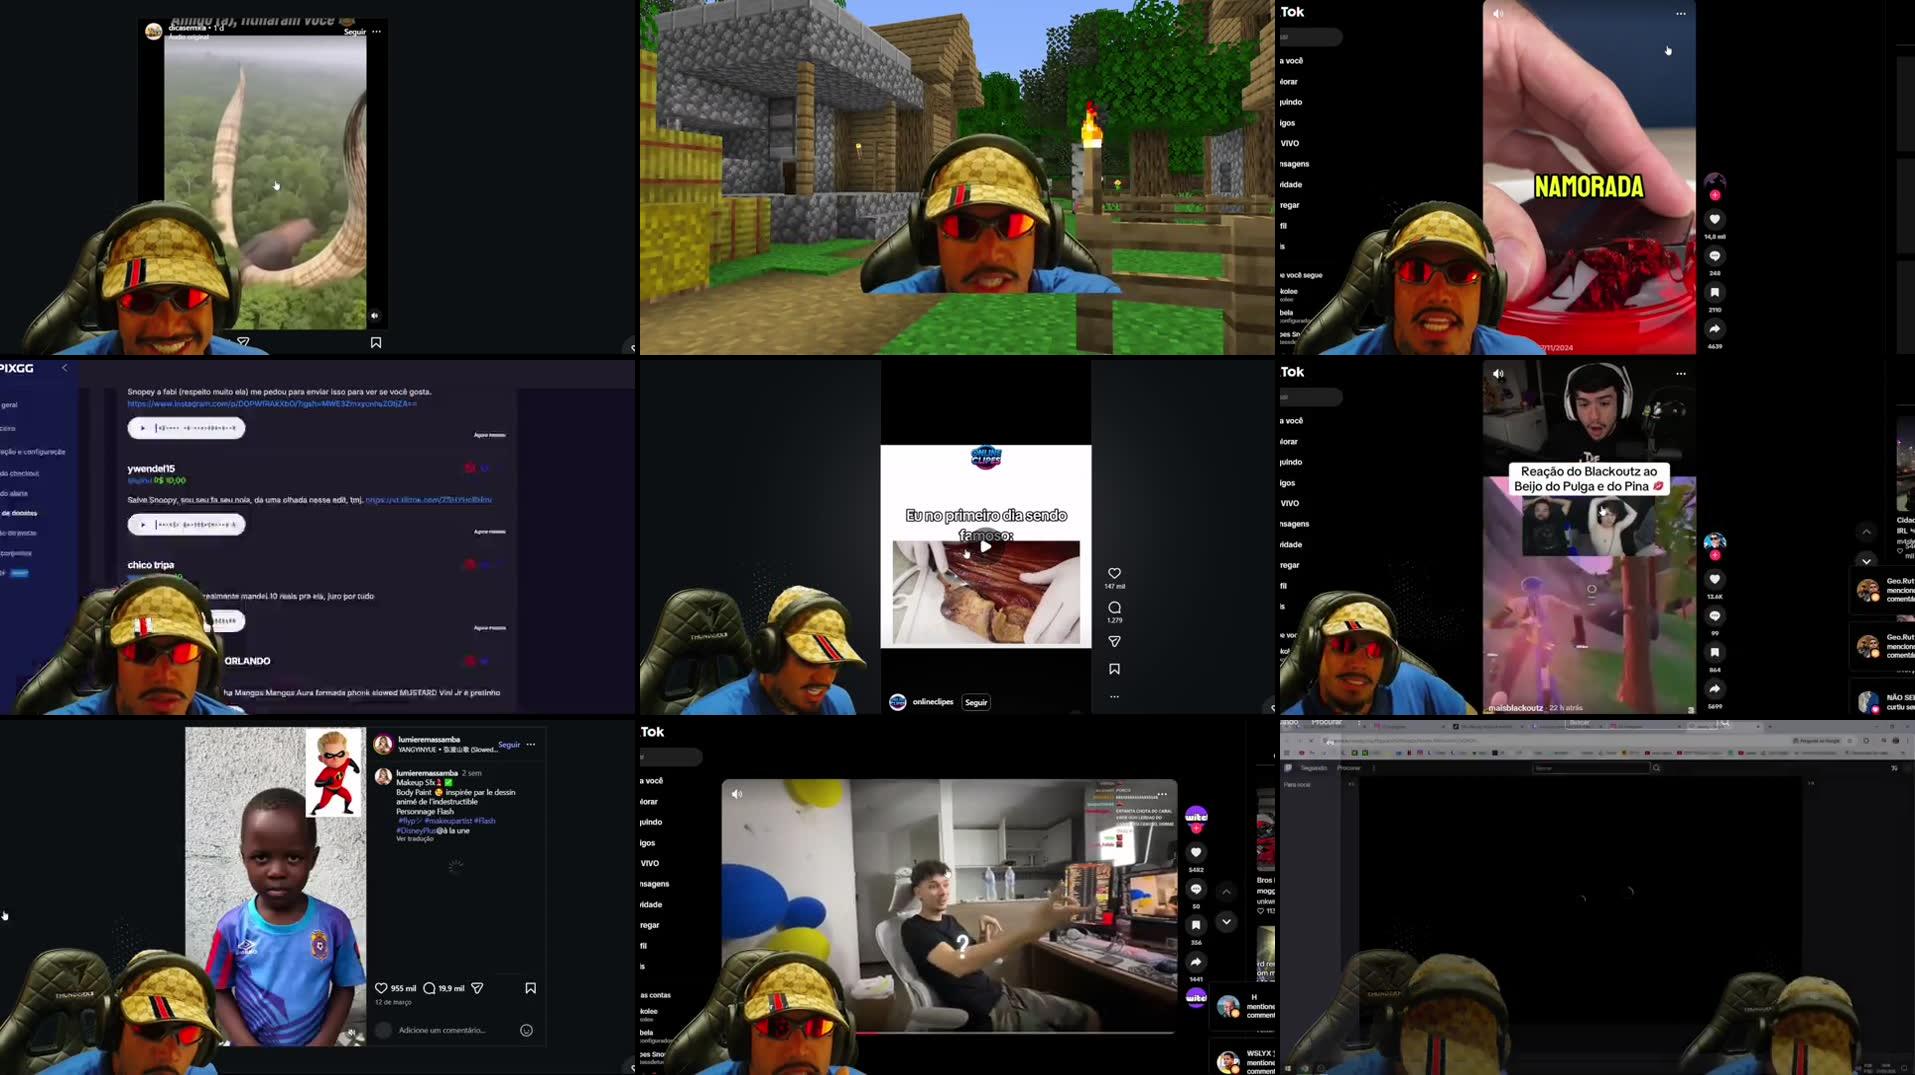Click the next-video chevron arrow
Viewport: 1915px width, 1075px height.
(x=1867, y=561)
